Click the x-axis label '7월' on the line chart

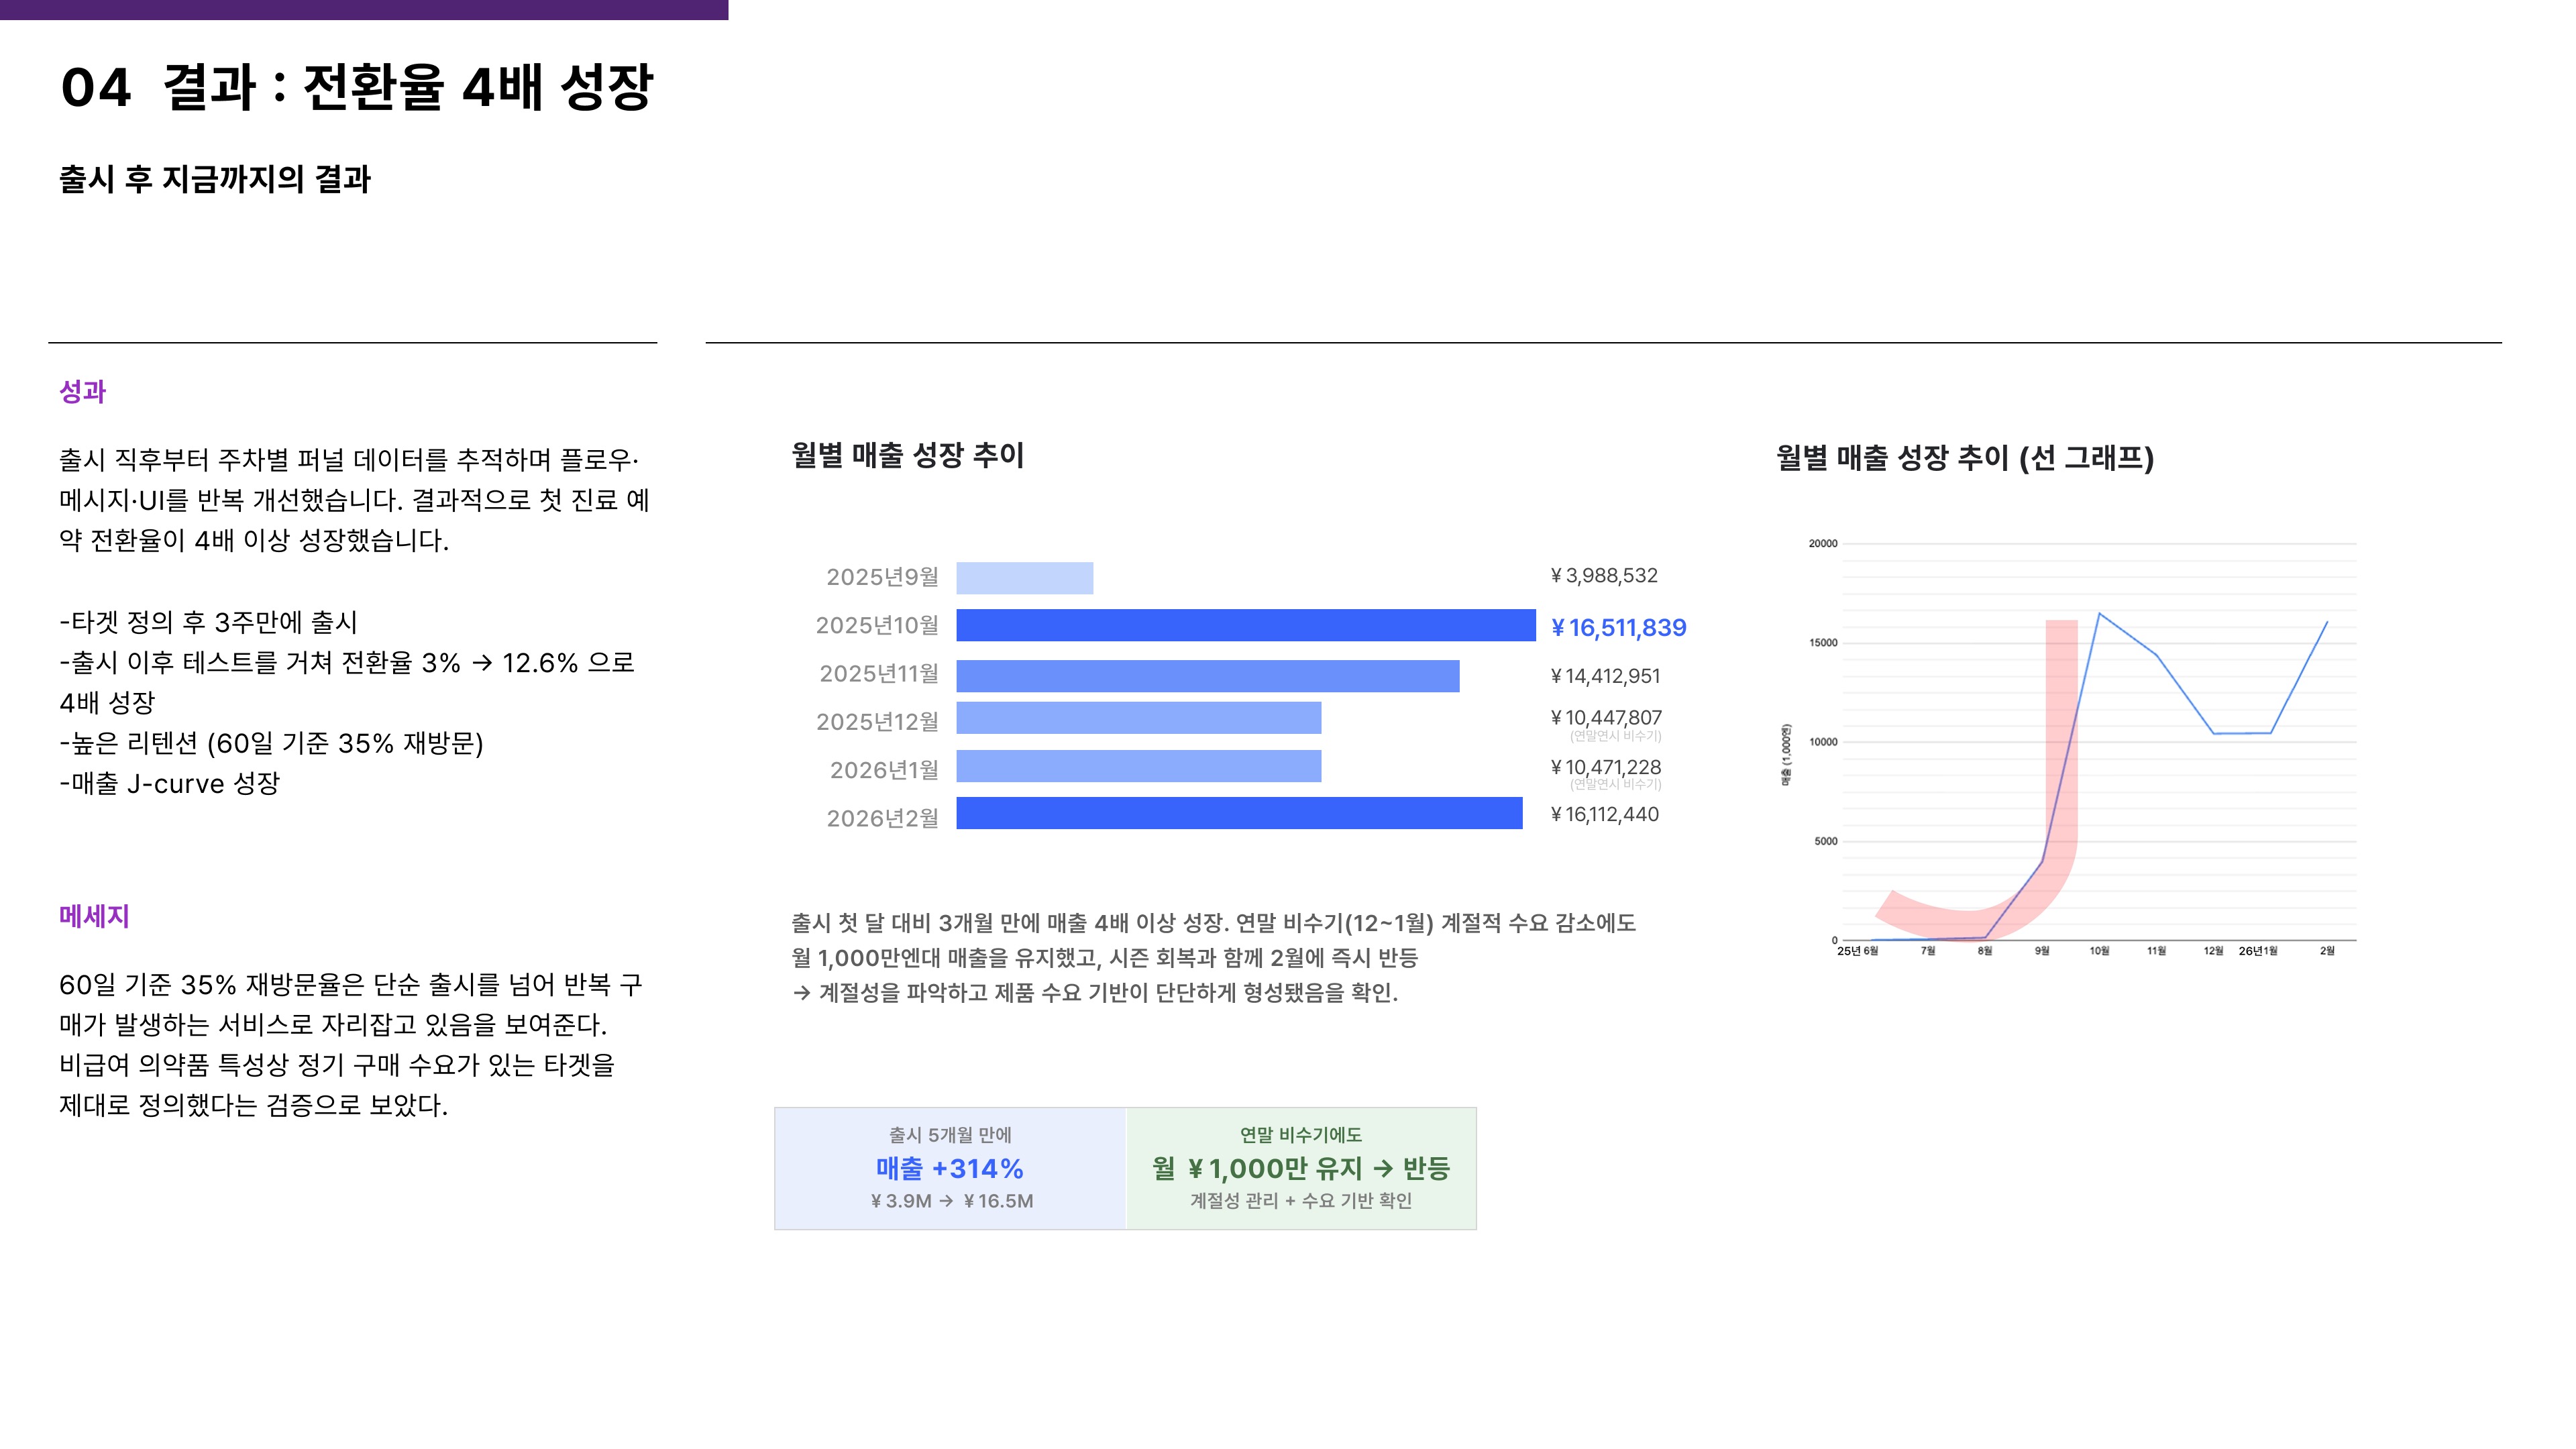pos(1928,951)
